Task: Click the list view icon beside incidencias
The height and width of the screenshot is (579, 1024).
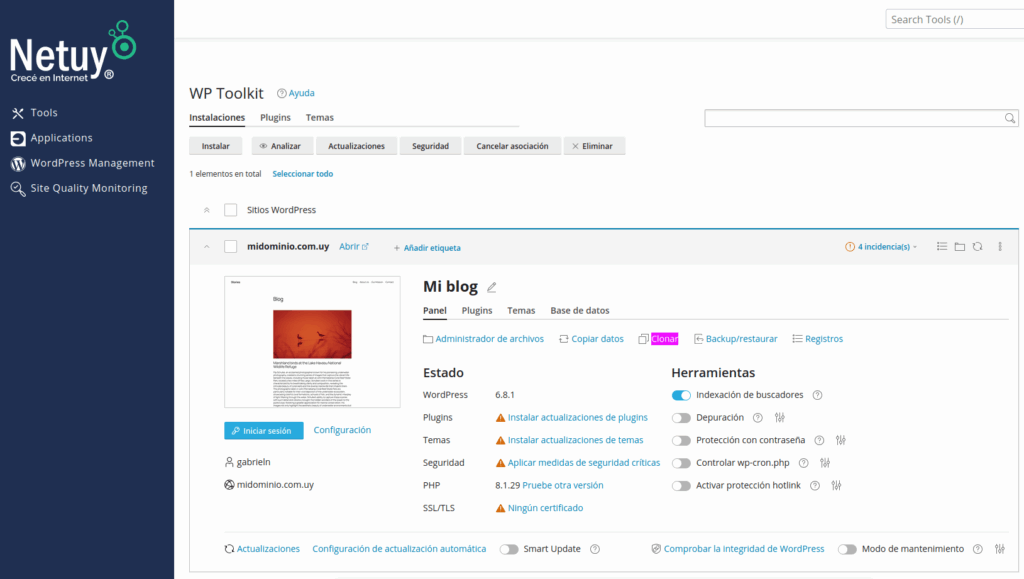Action: pyautogui.click(x=942, y=247)
